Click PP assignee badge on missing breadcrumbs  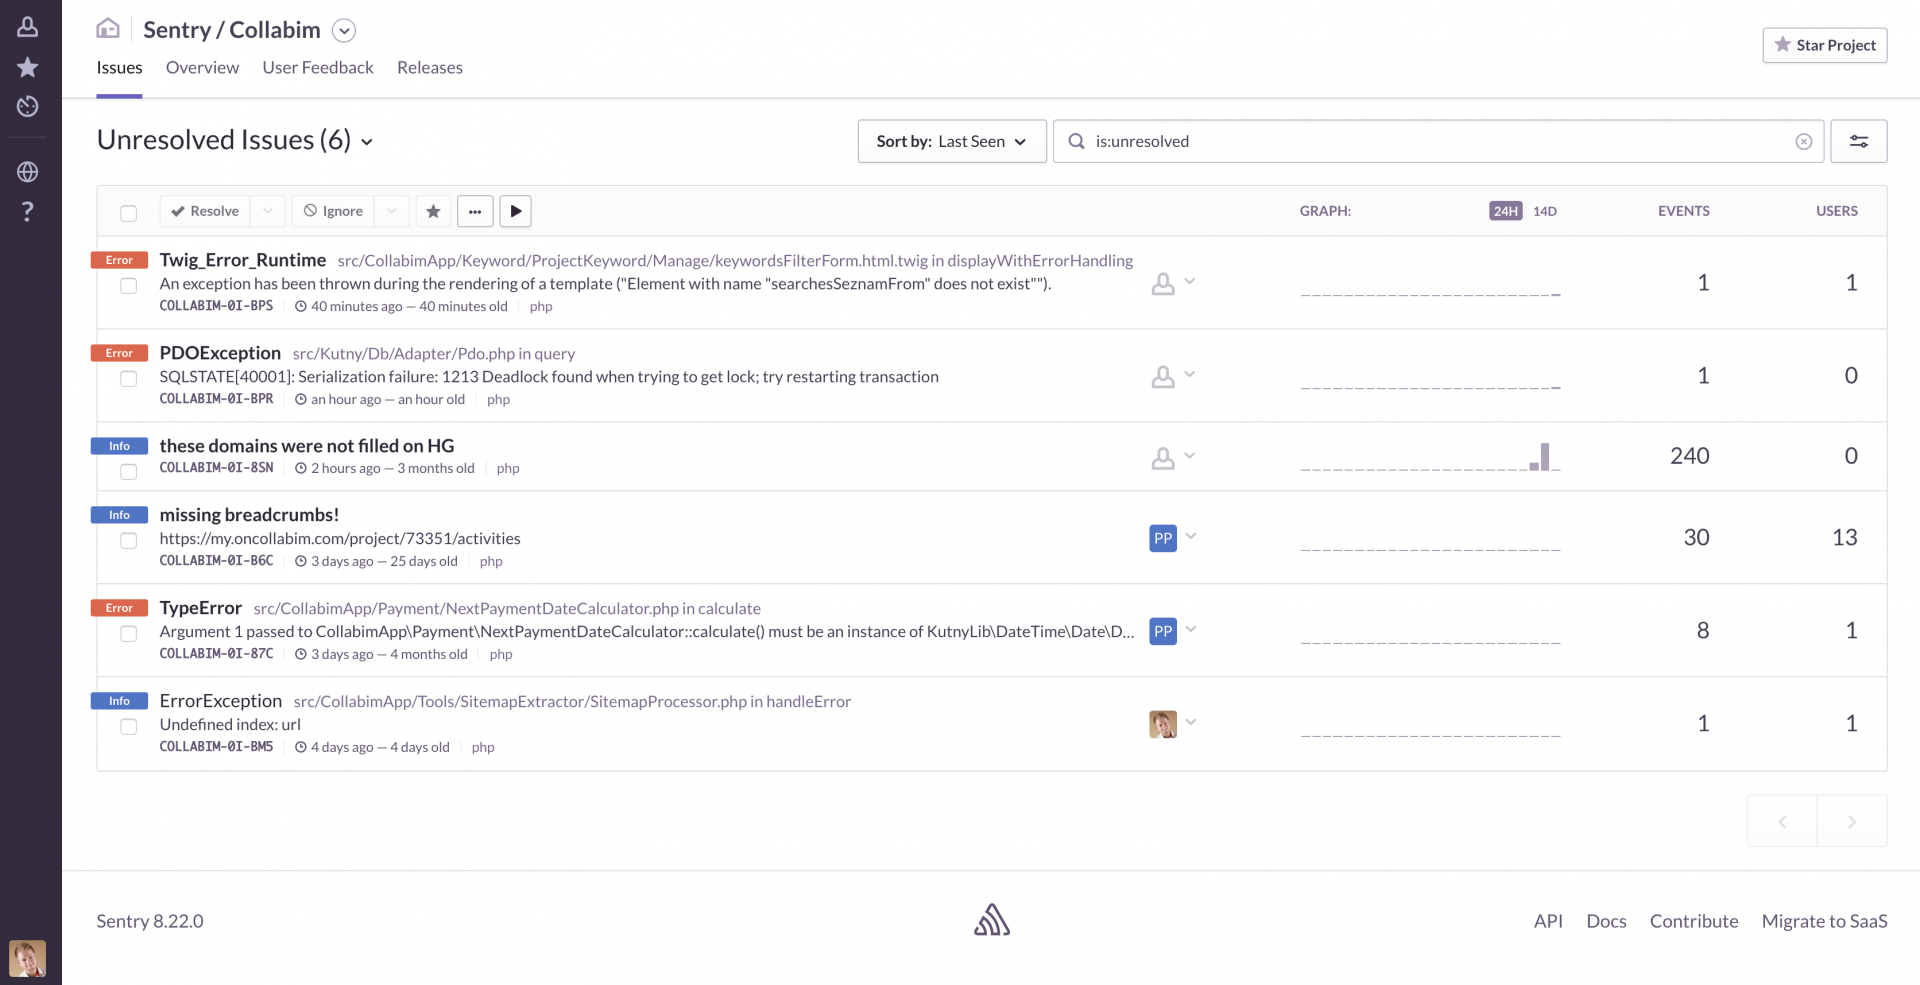[x=1163, y=538]
